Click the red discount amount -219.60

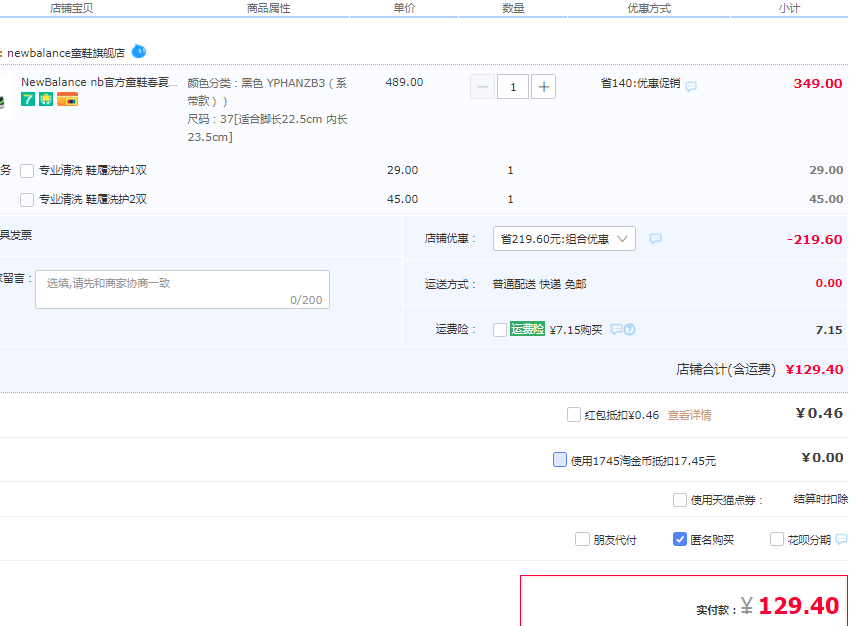point(815,239)
